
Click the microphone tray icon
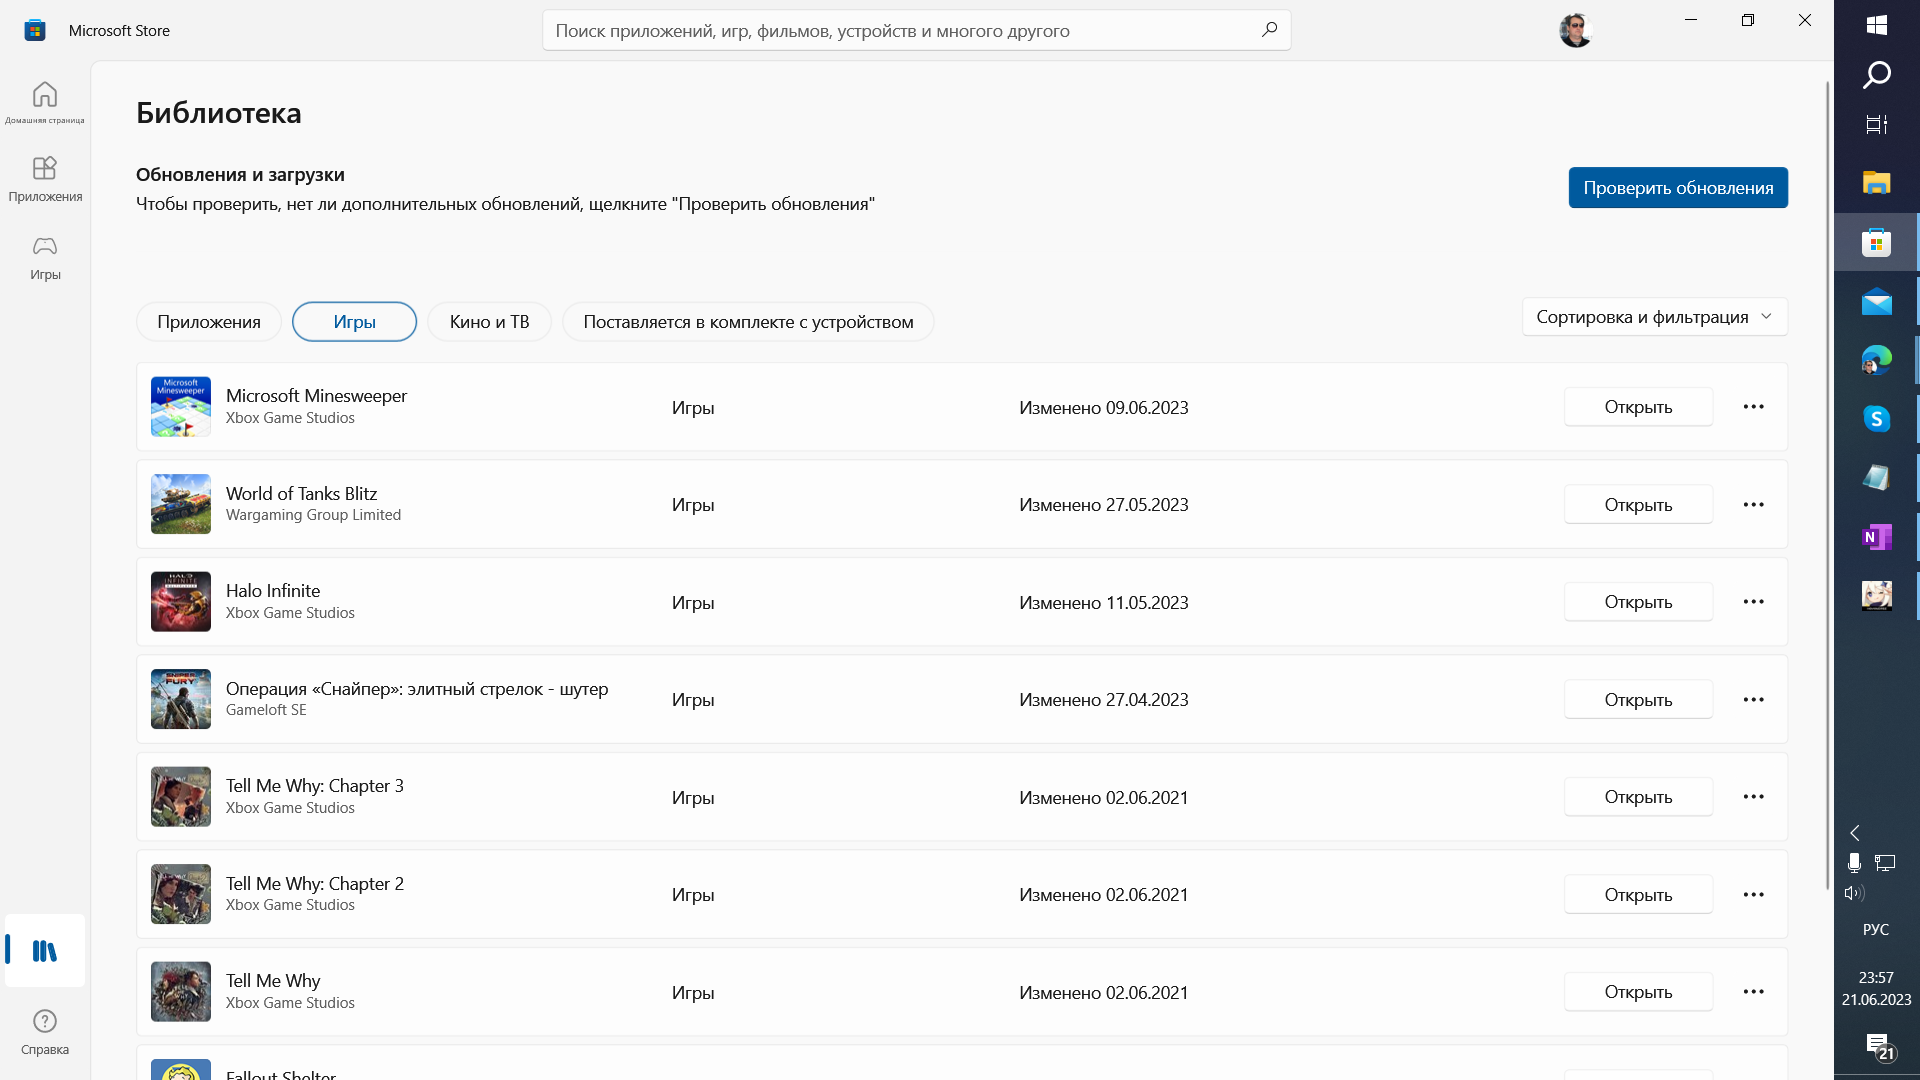(1854, 863)
